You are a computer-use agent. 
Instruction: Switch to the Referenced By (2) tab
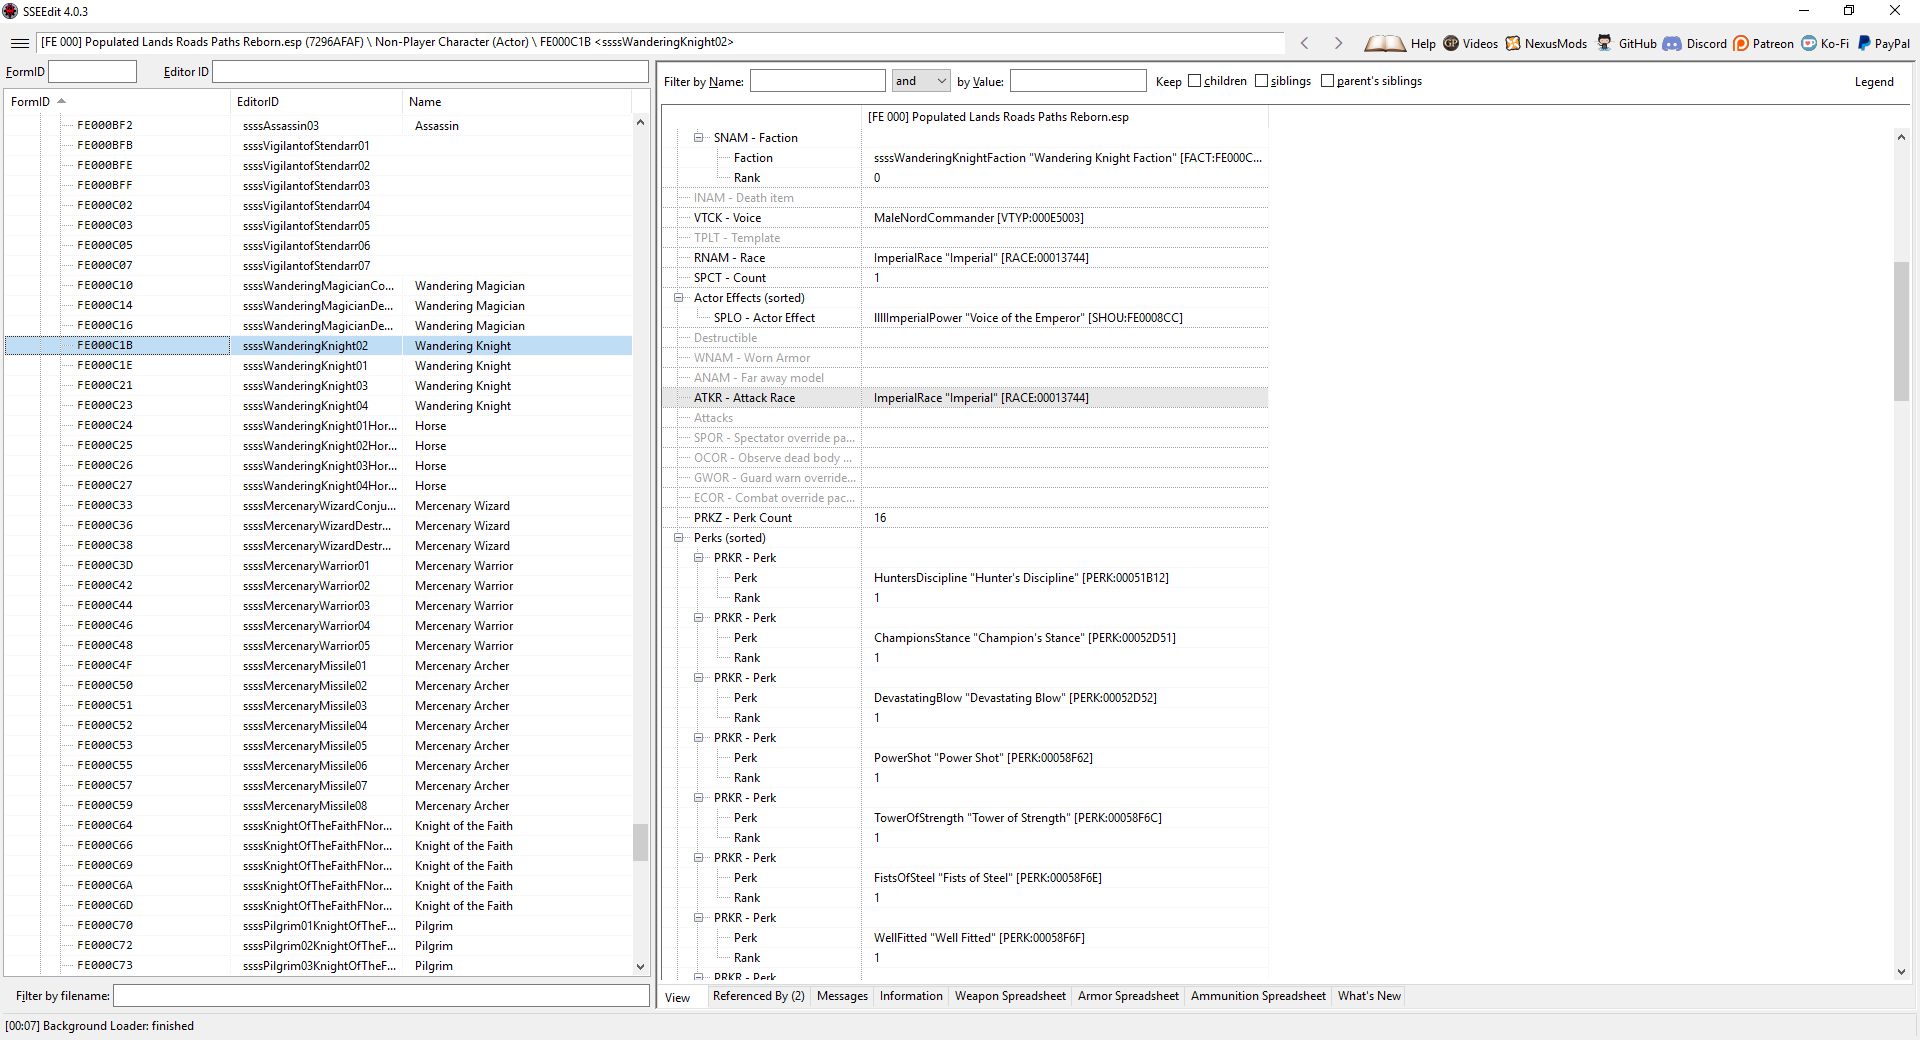coord(758,996)
